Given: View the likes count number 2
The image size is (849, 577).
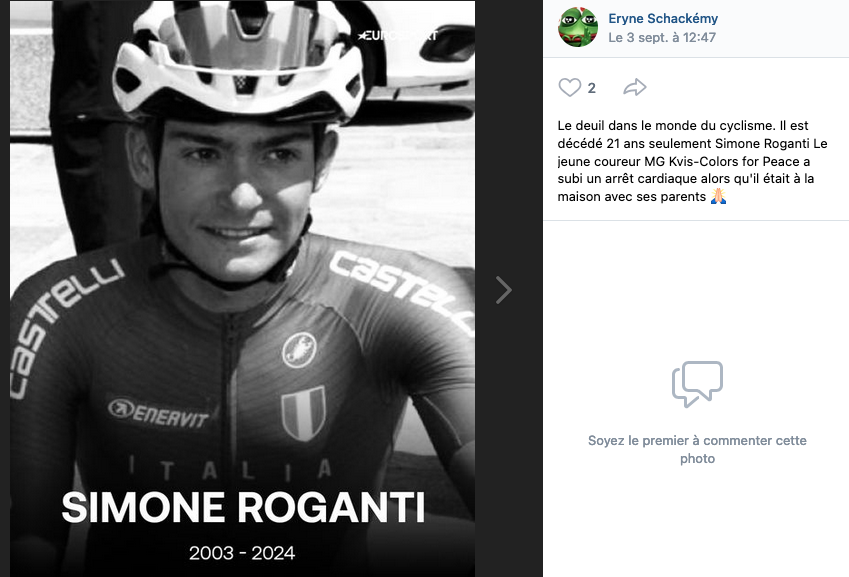Looking at the screenshot, I should [592, 88].
